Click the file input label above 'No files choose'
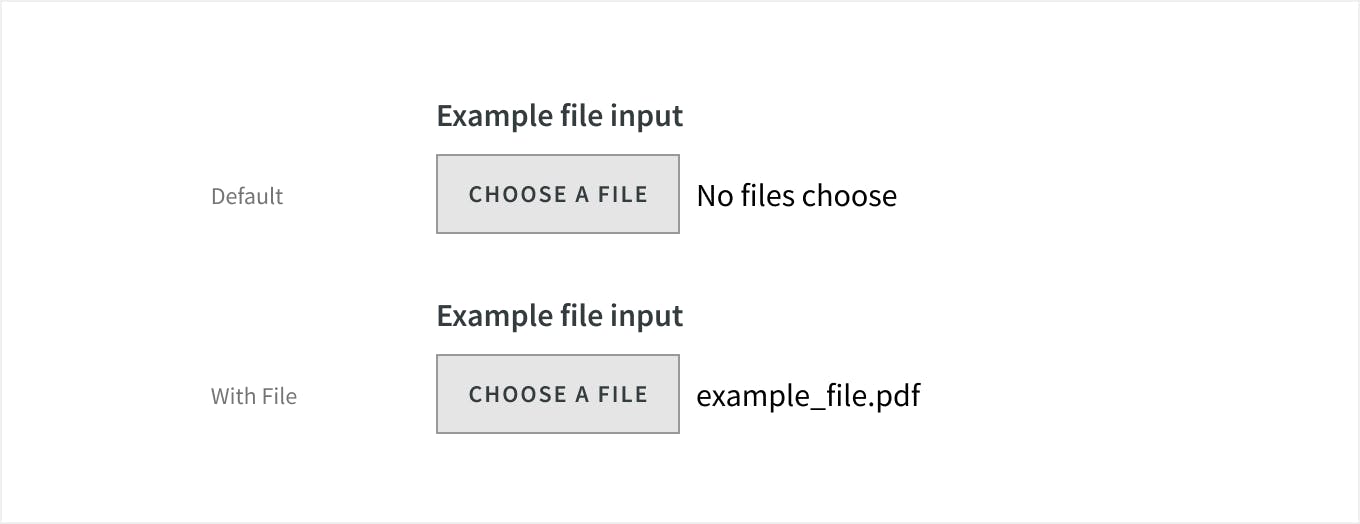 (560, 116)
